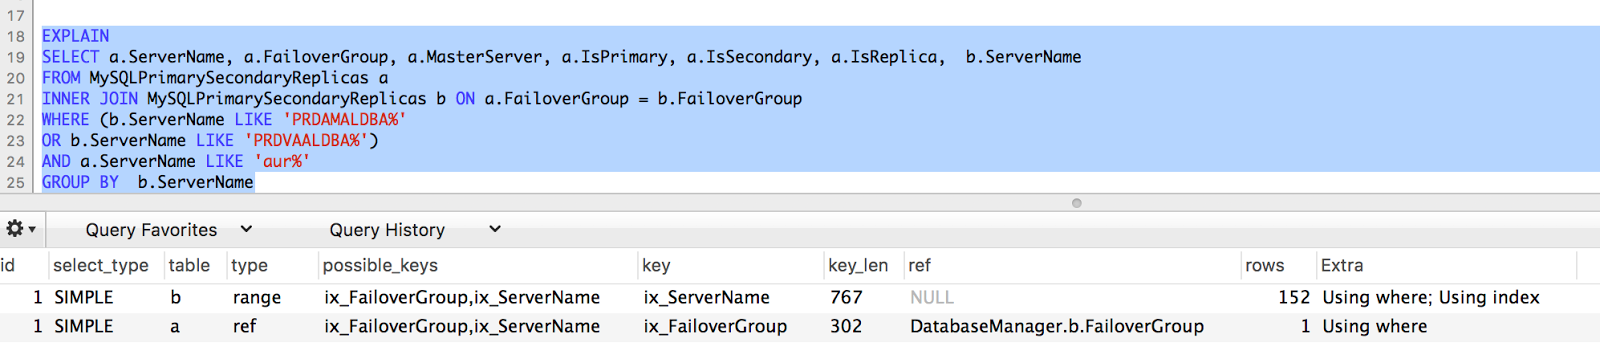The height and width of the screenshot is (363, 1600).
Task: Click the key_len column header
Action: pos(858,265)
